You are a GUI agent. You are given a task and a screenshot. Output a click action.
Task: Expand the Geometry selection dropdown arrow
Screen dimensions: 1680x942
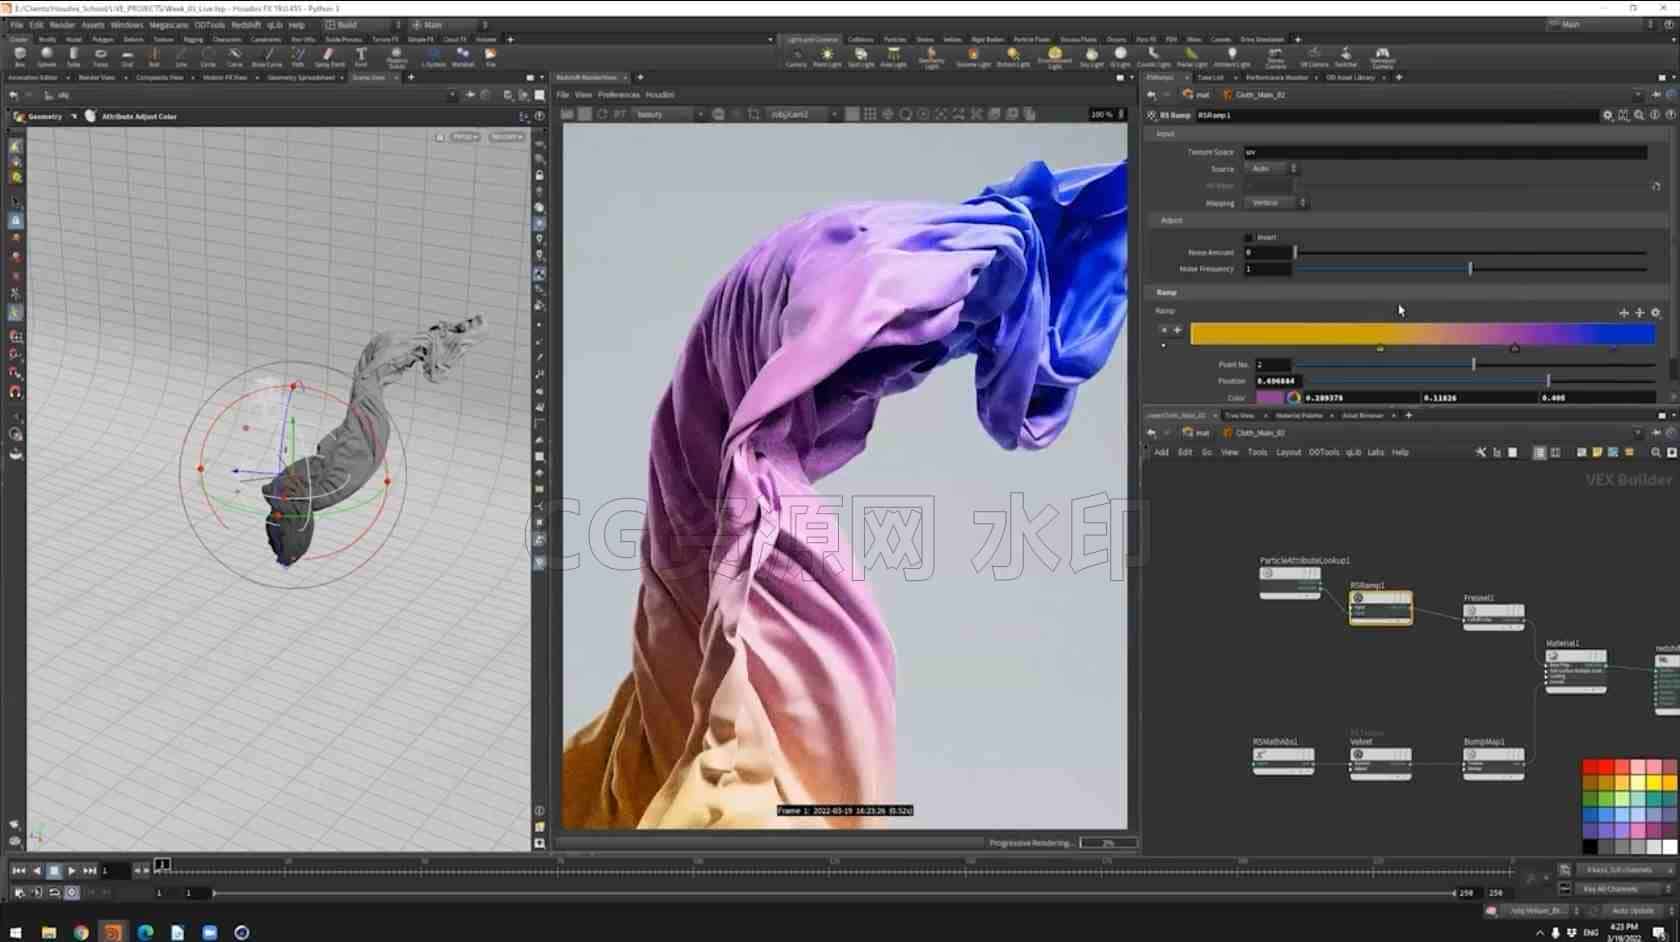(73, 117)
